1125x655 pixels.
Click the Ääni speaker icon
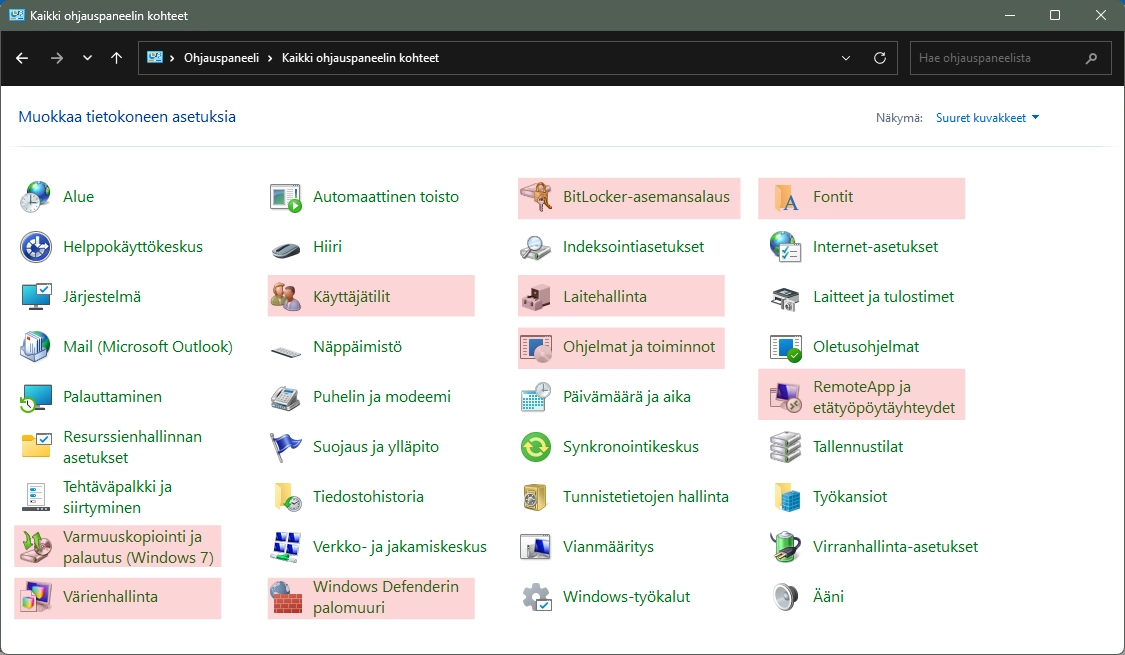coord(786,597)
